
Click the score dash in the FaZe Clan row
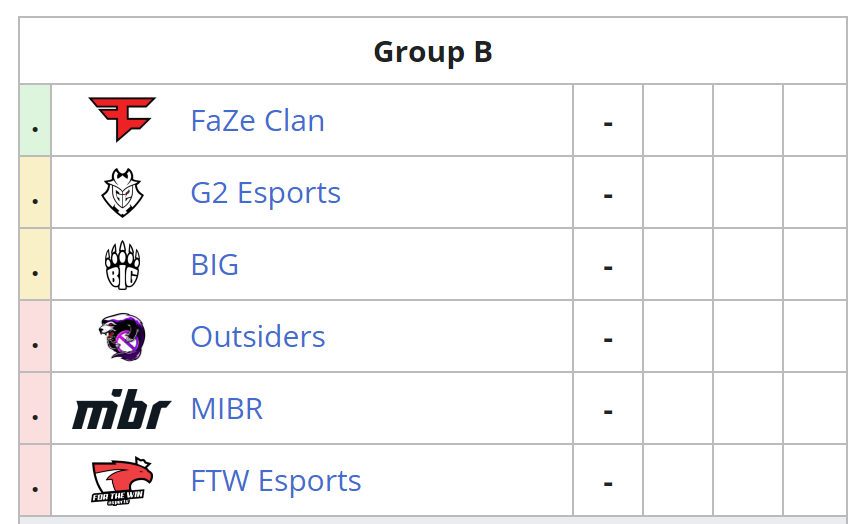pos(608,124)
